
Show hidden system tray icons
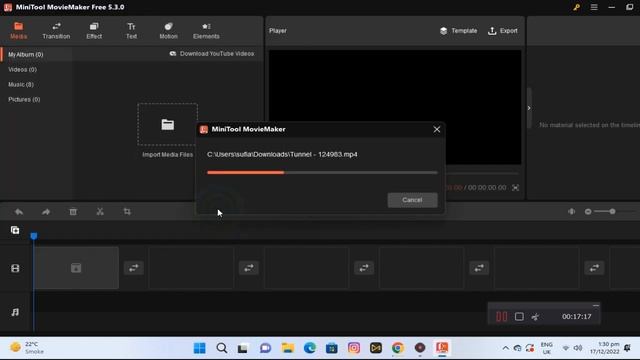(505, 348)
